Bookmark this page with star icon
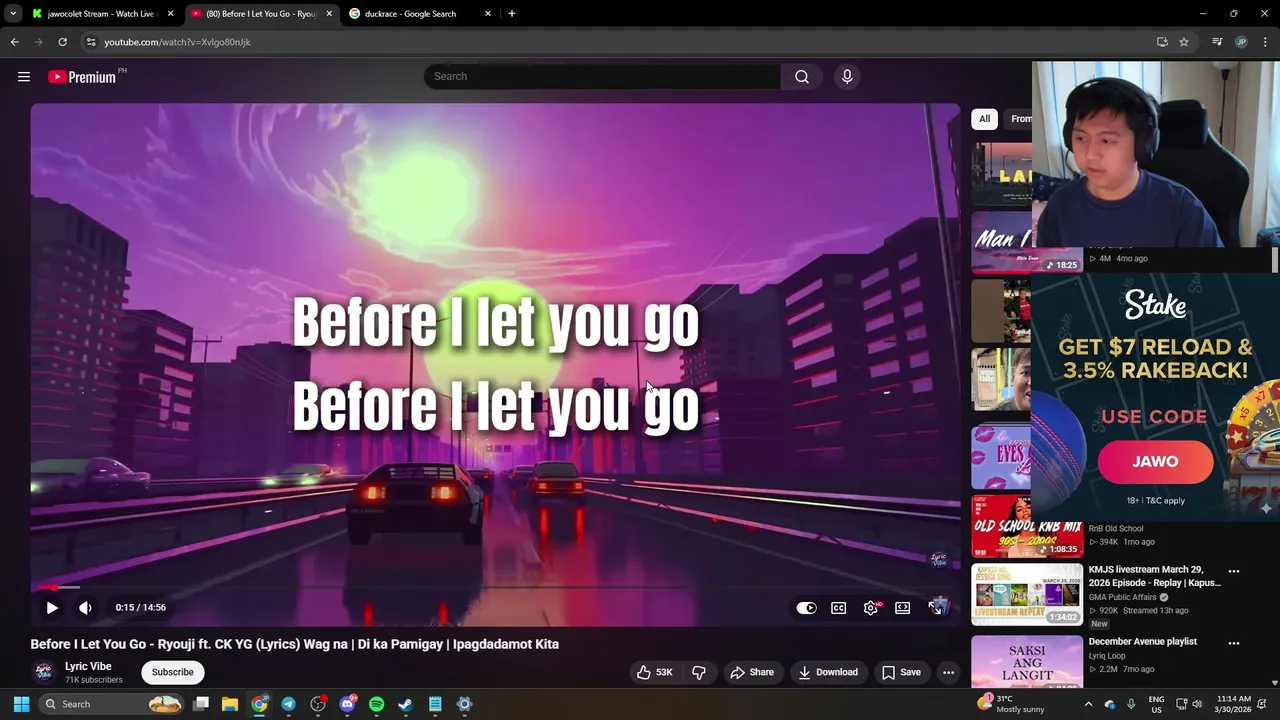Screen dimensions: 1280x720 pos(1184,42)
